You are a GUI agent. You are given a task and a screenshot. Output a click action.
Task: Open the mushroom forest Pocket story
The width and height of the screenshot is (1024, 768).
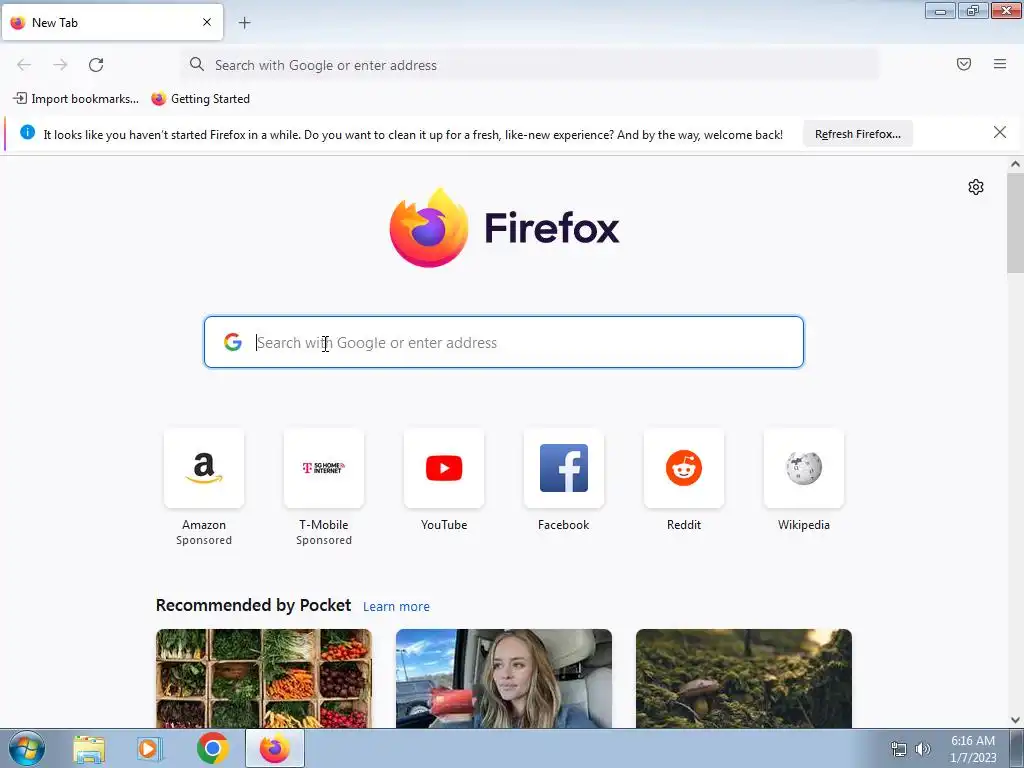[x=744, y=679]
